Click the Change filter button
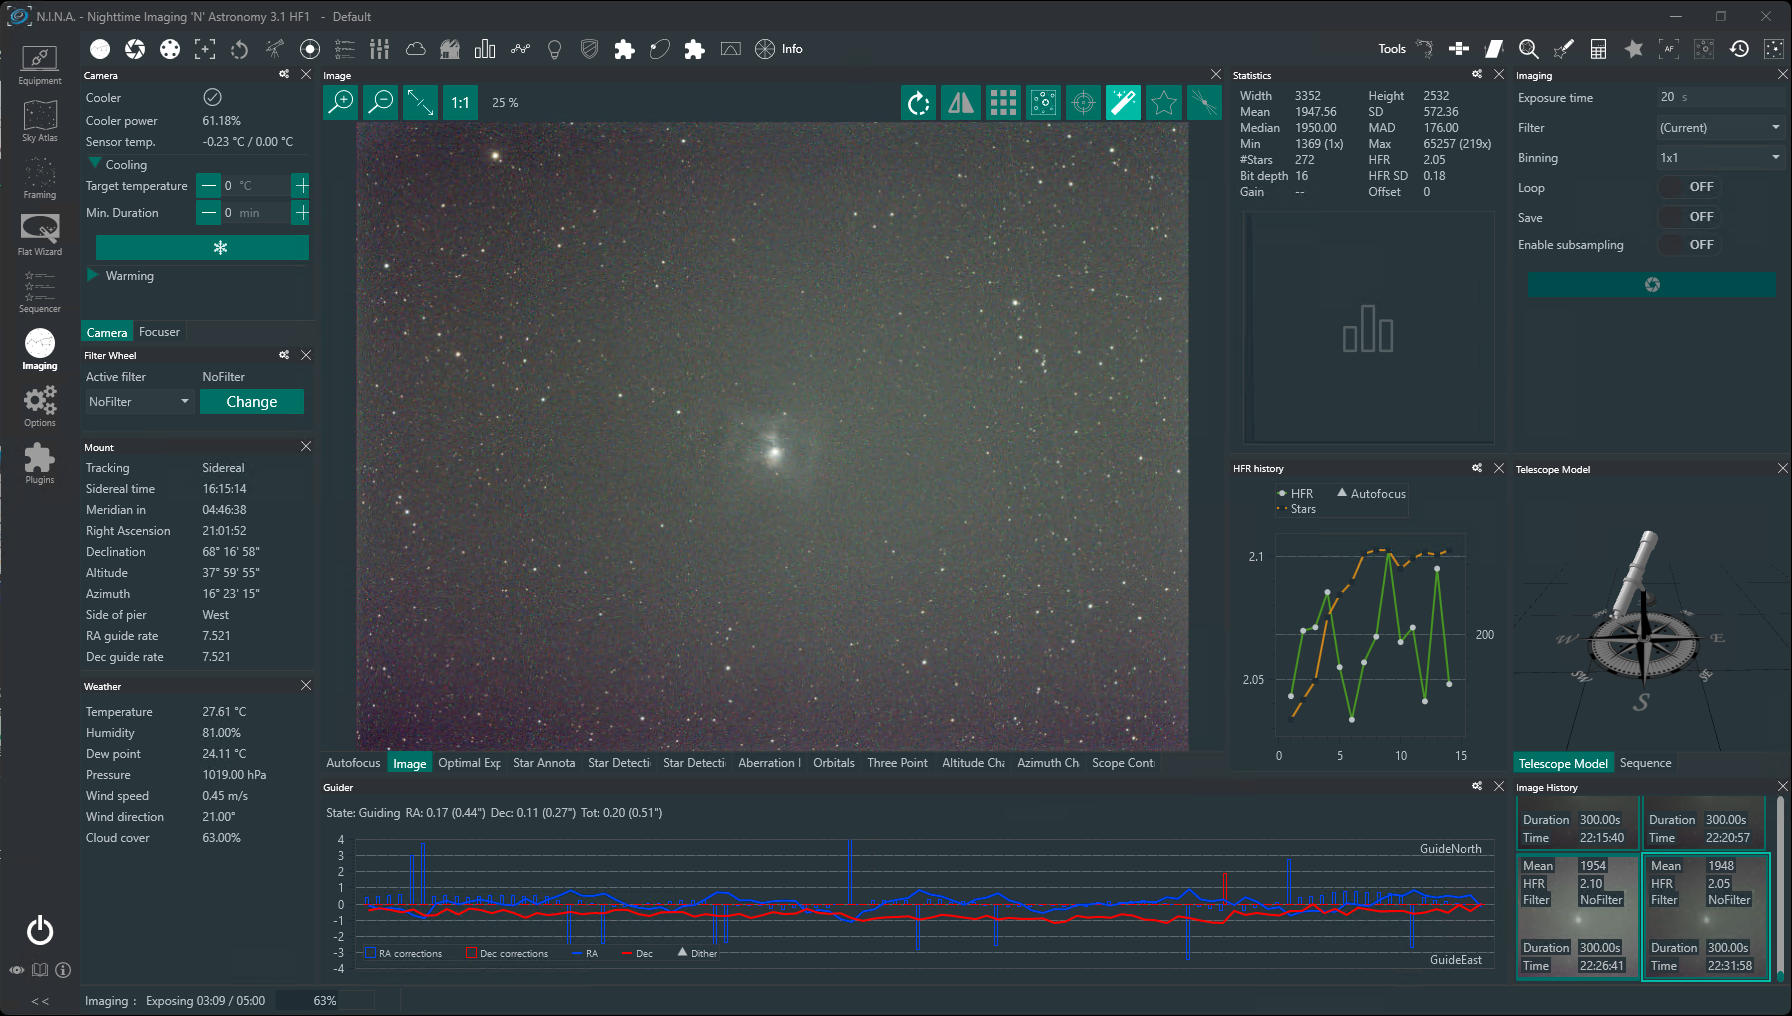 tap(252, 402)
